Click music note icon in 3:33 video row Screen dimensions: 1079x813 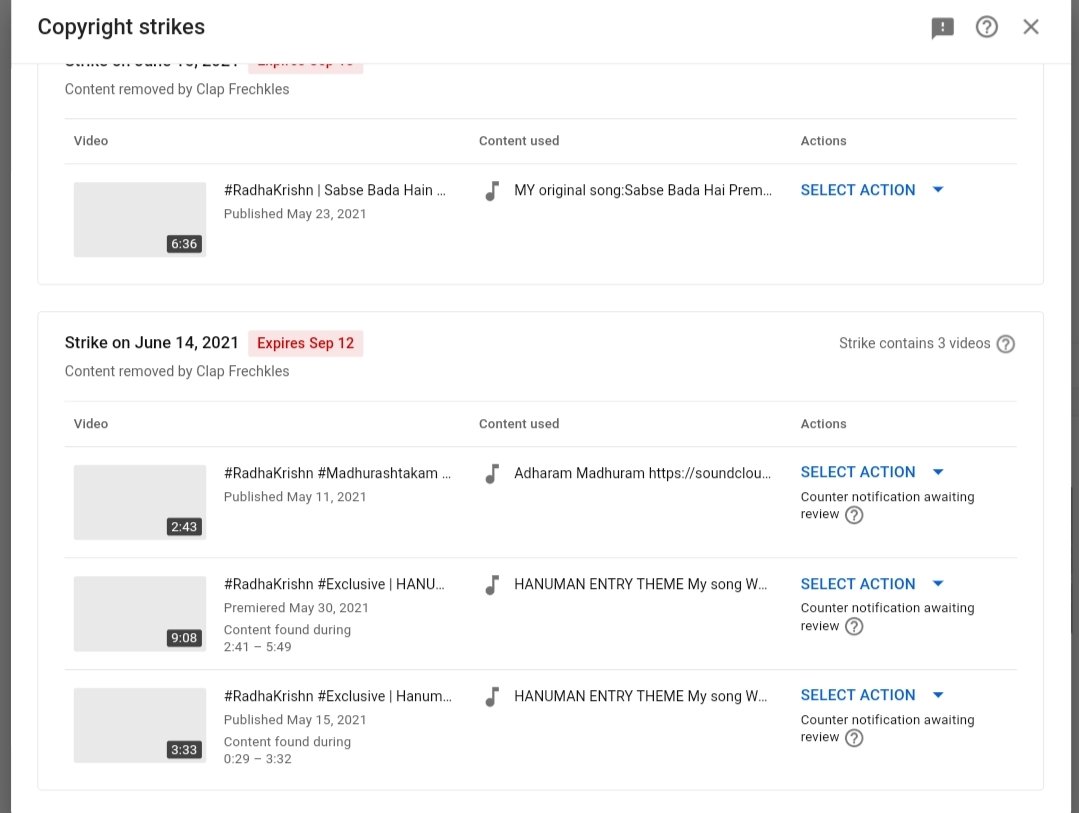[x=492, y=697]
